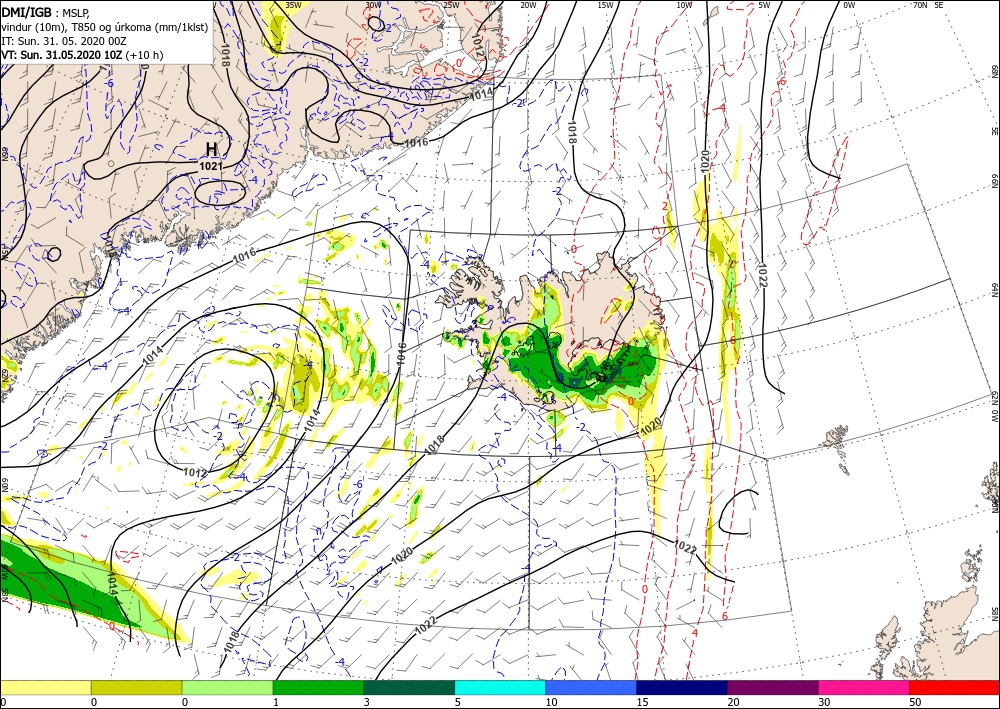Select the medium green 1–3 mm legend swatch

pos(318,687)
